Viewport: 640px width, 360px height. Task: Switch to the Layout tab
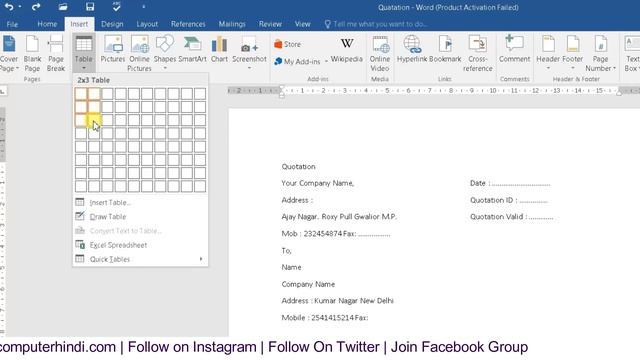[x=147, y=24]
